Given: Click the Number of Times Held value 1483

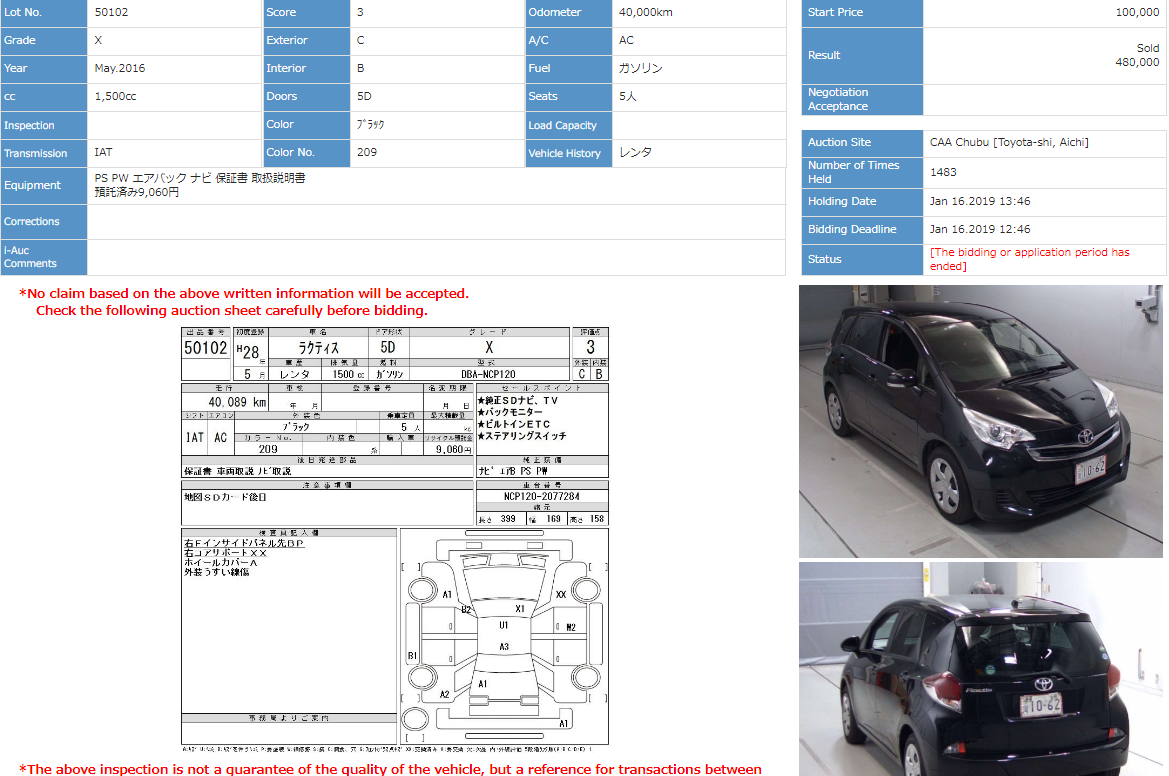Looking at the screenshot, I should pyautogui.click(x=943, y=172).
